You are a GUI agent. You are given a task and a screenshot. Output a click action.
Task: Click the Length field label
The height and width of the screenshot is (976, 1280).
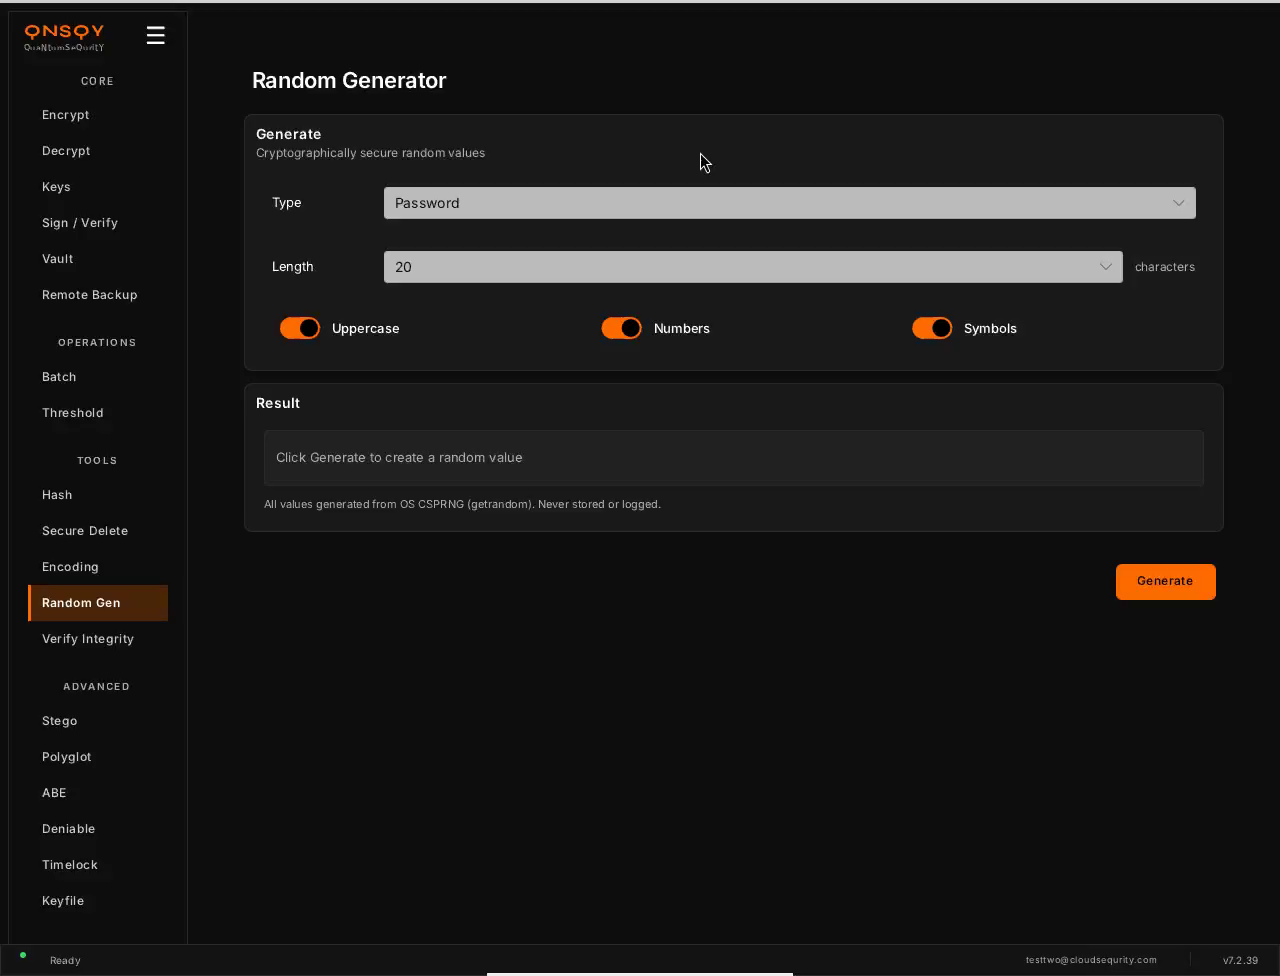click(293, 267)
